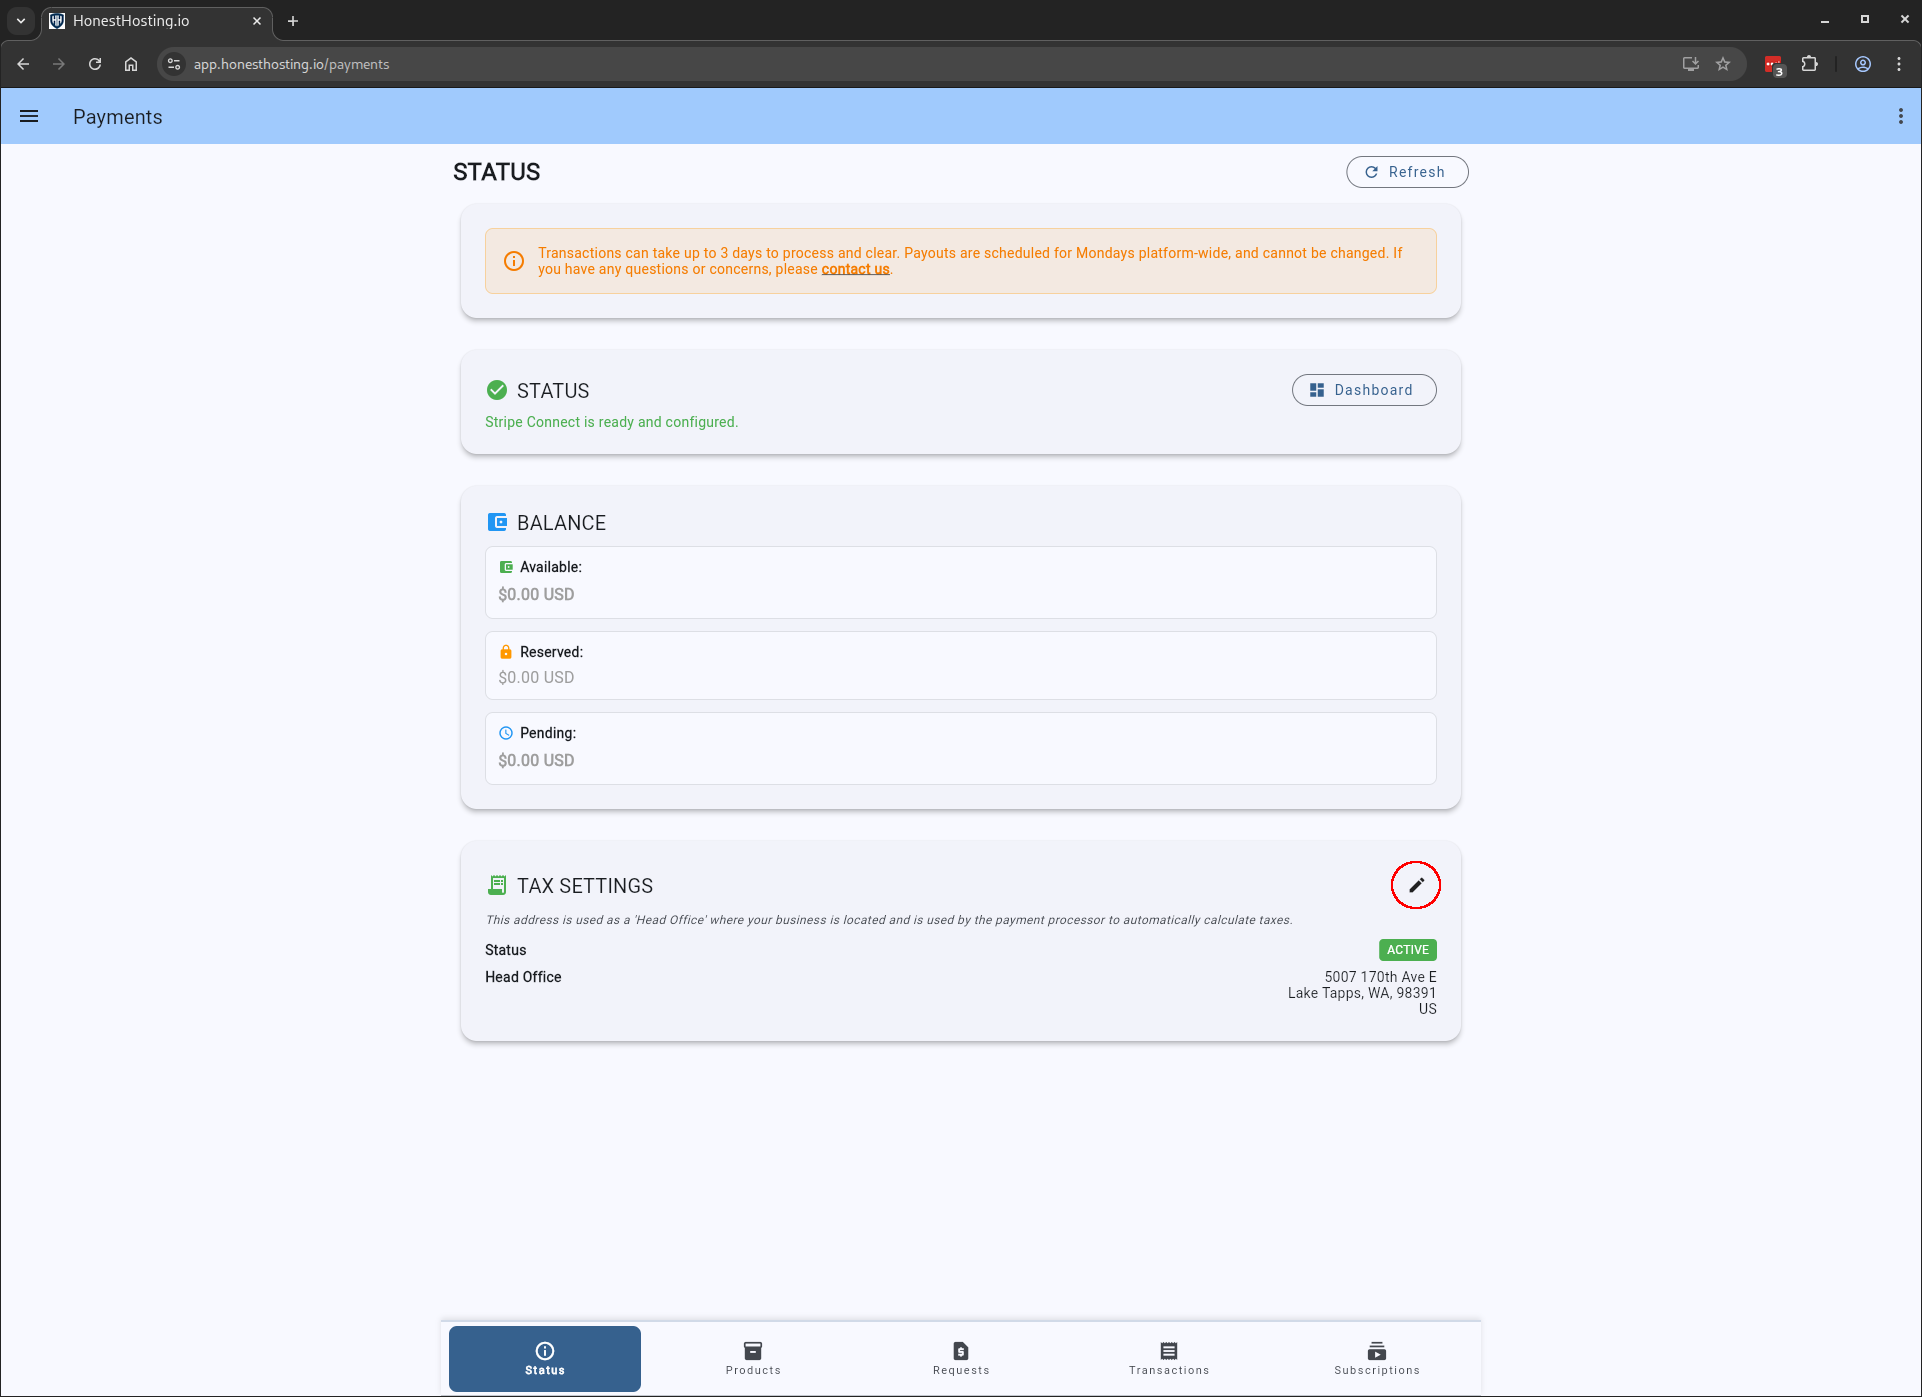This screenshot has width=1922, height=1397.
Task: Switch to the Requests tab
Action: tap(961, 1358)
